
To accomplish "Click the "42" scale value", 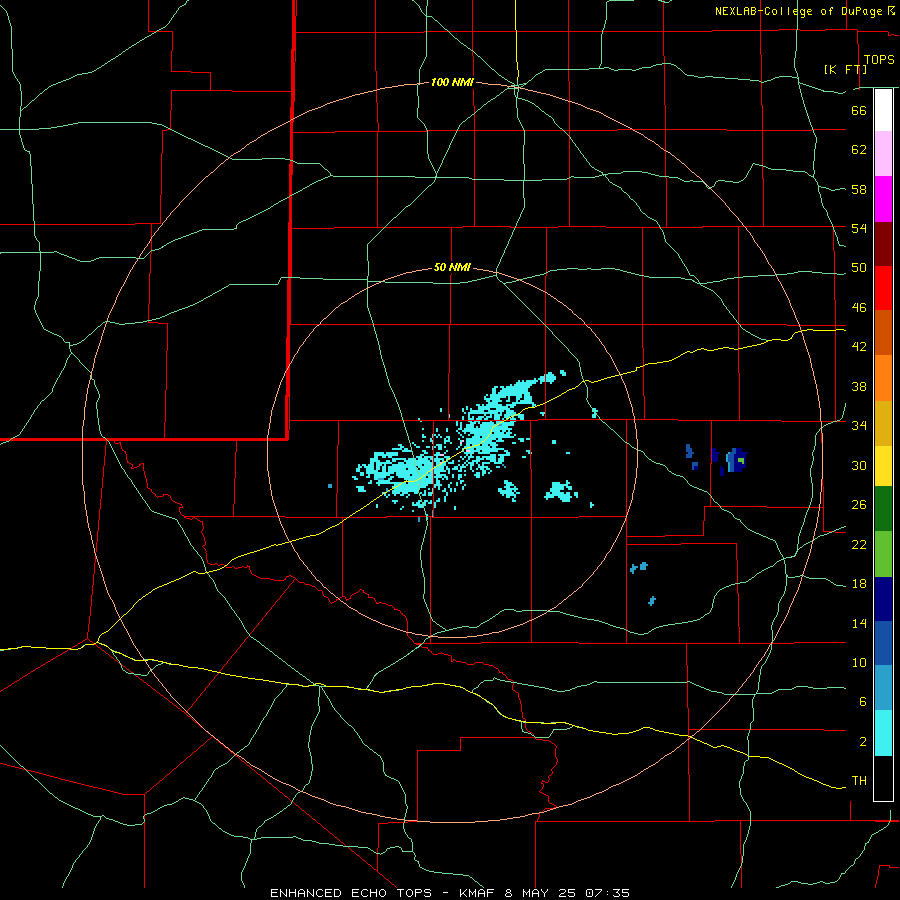I will [859, 347].
